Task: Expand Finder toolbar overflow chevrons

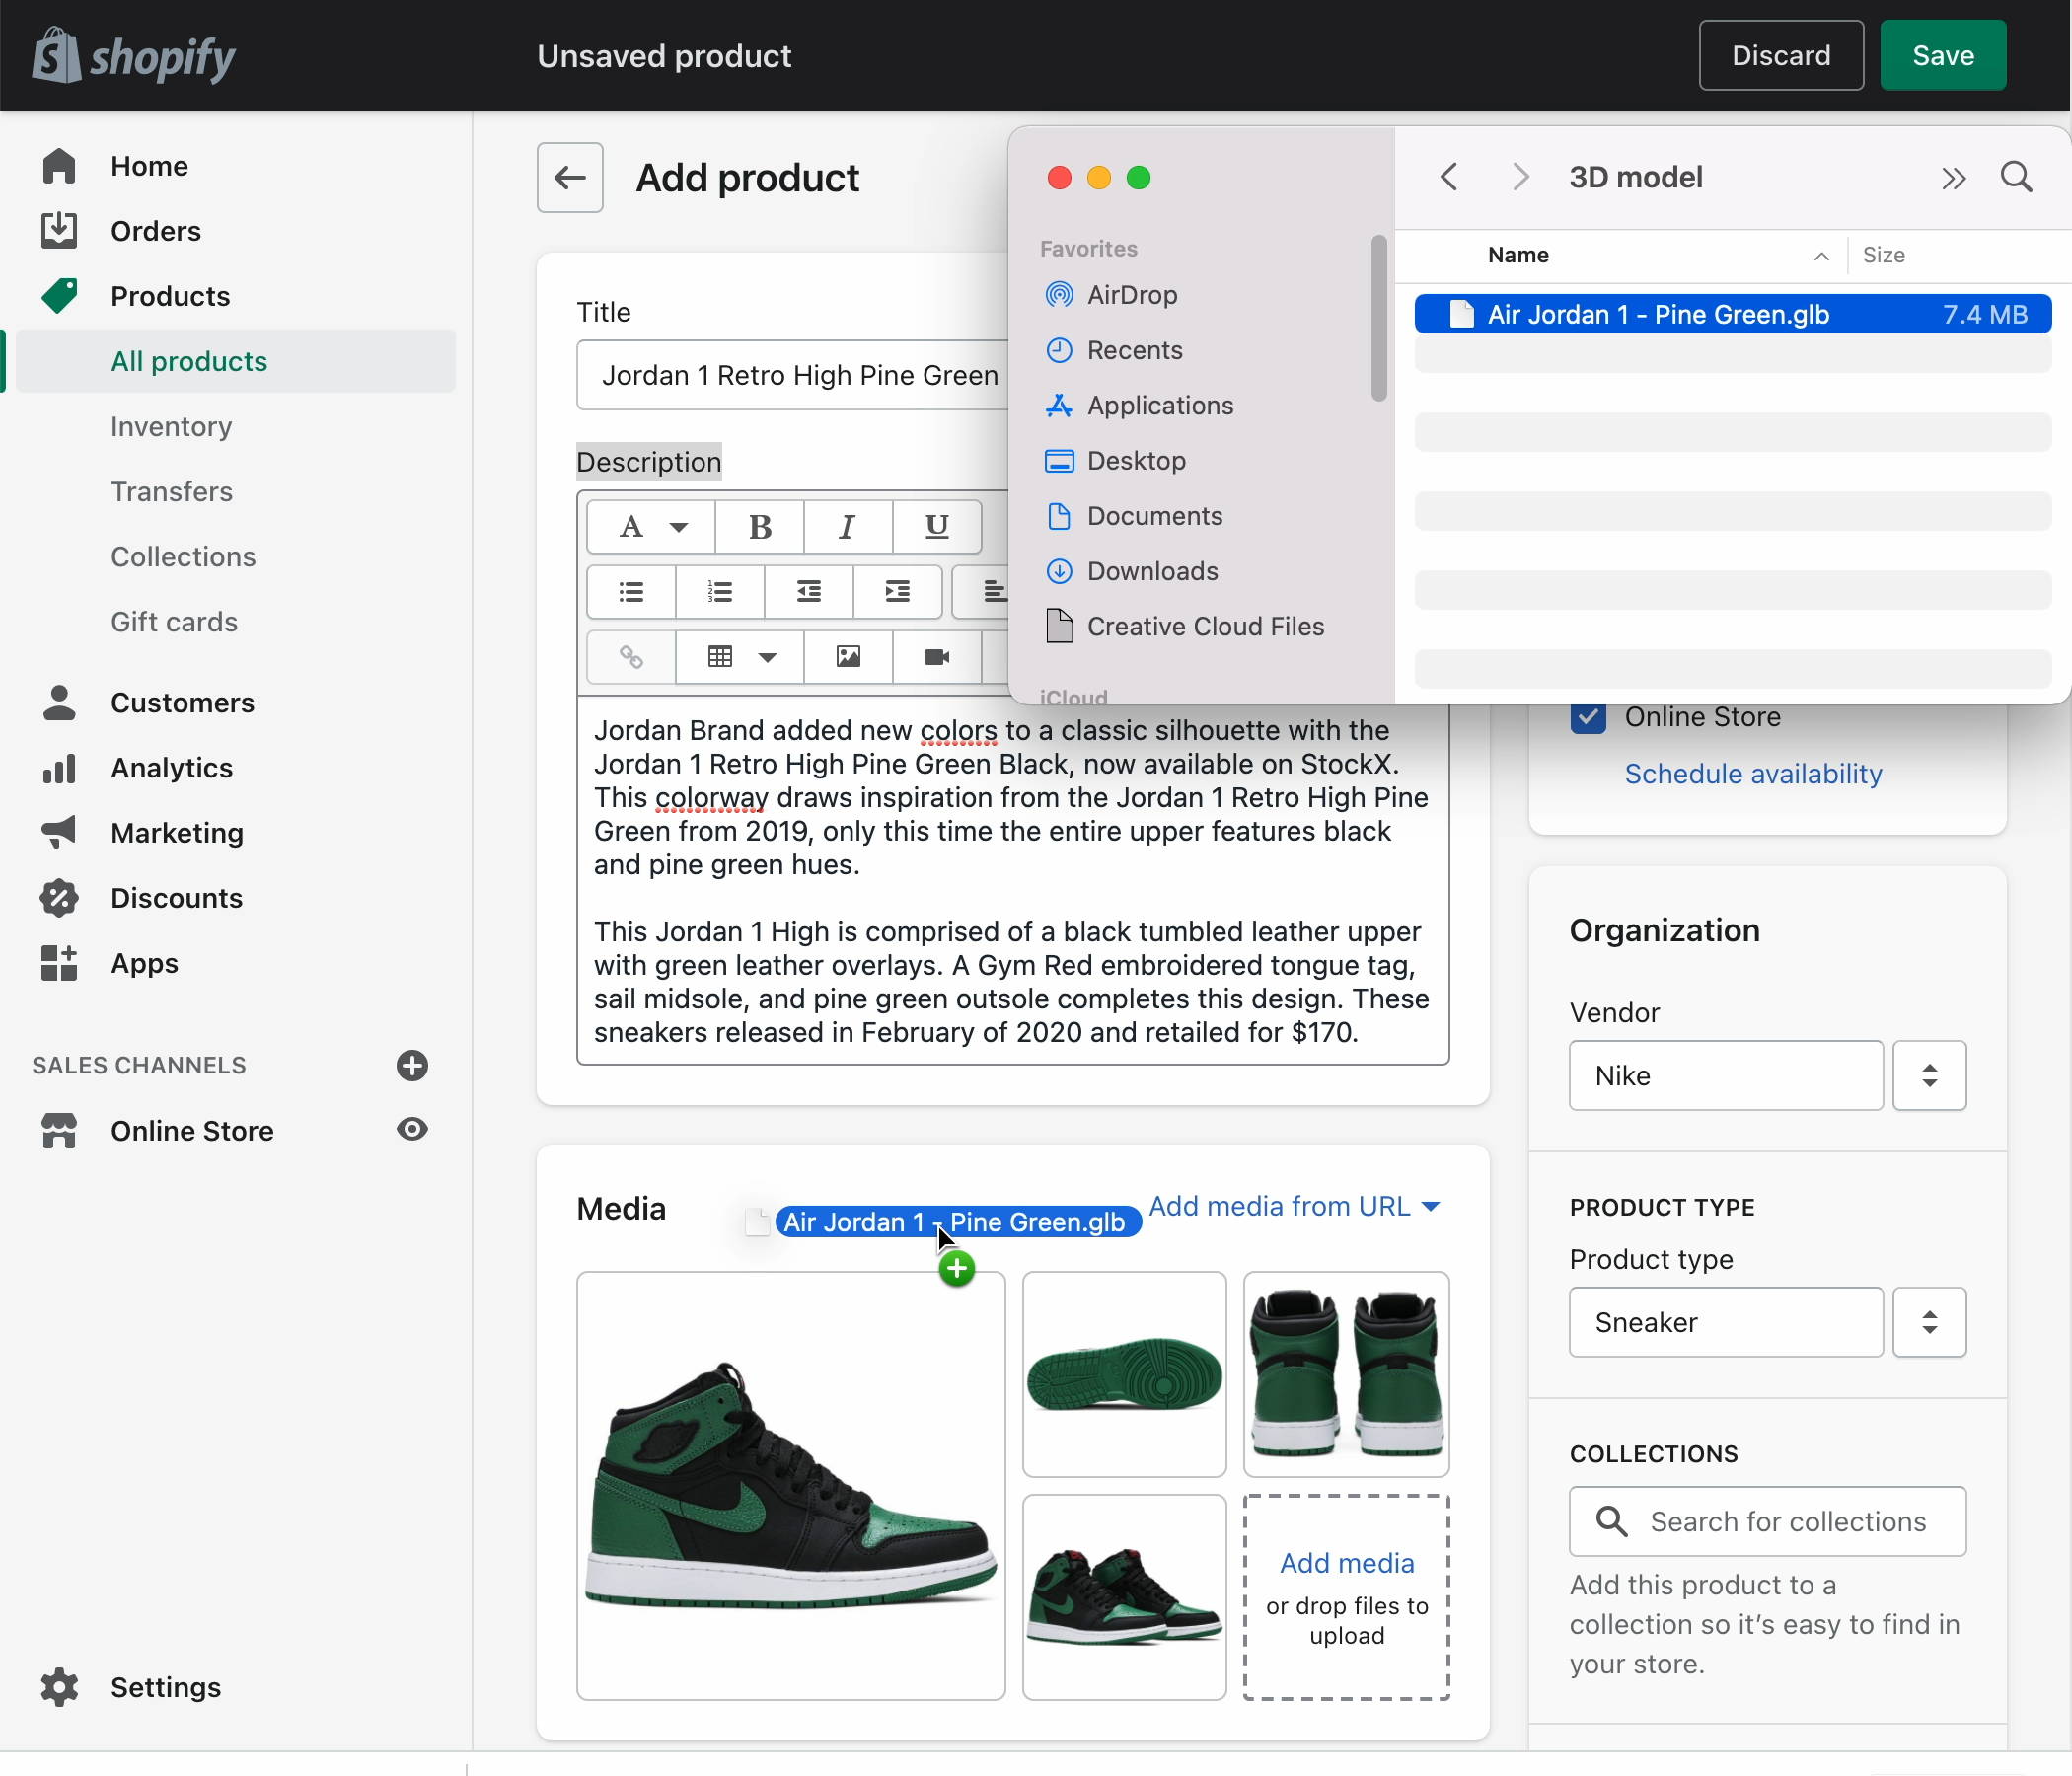Action: coord(1953,178)
